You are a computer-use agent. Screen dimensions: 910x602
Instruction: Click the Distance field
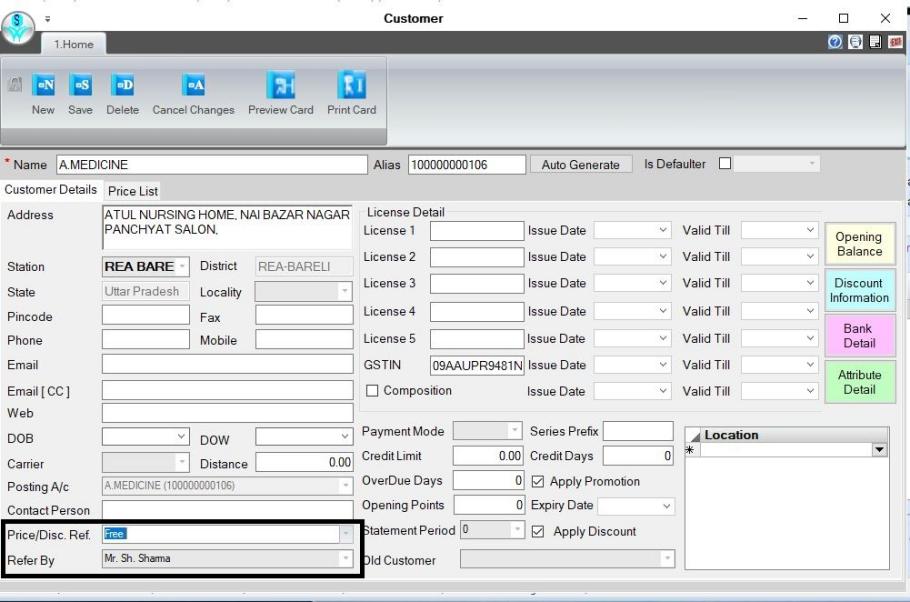304,463
